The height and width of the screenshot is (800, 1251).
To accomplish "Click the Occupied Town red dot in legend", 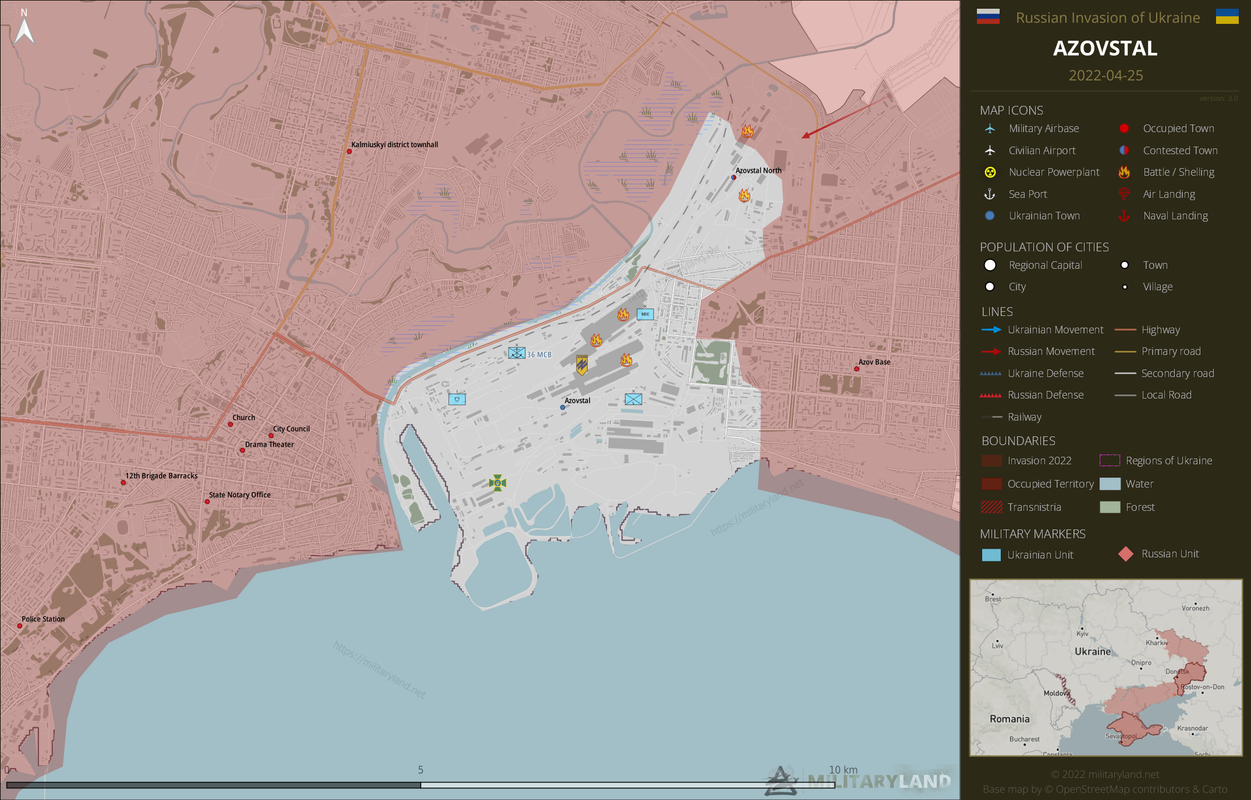I will [x=1125, y=129].
